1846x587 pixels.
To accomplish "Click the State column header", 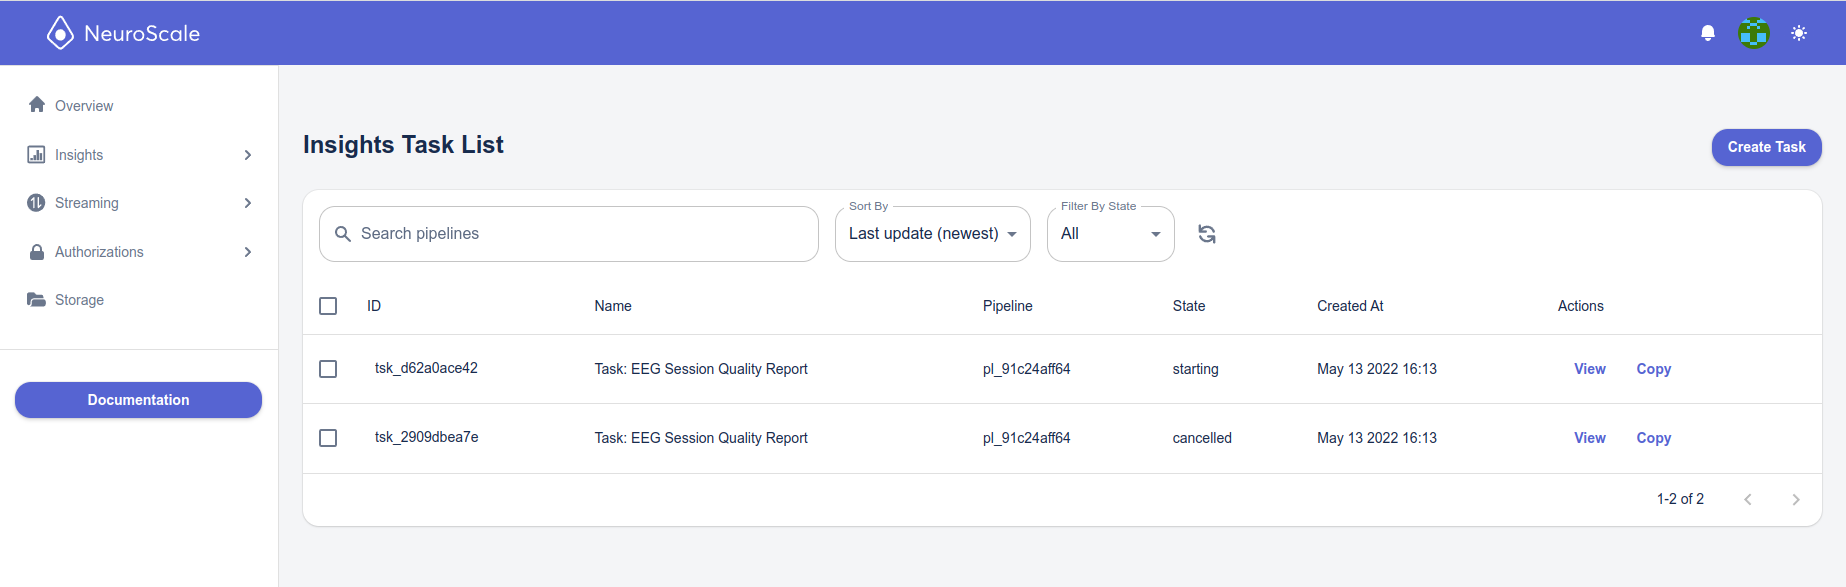I will pyautogui.click(x=1189, y=306).
